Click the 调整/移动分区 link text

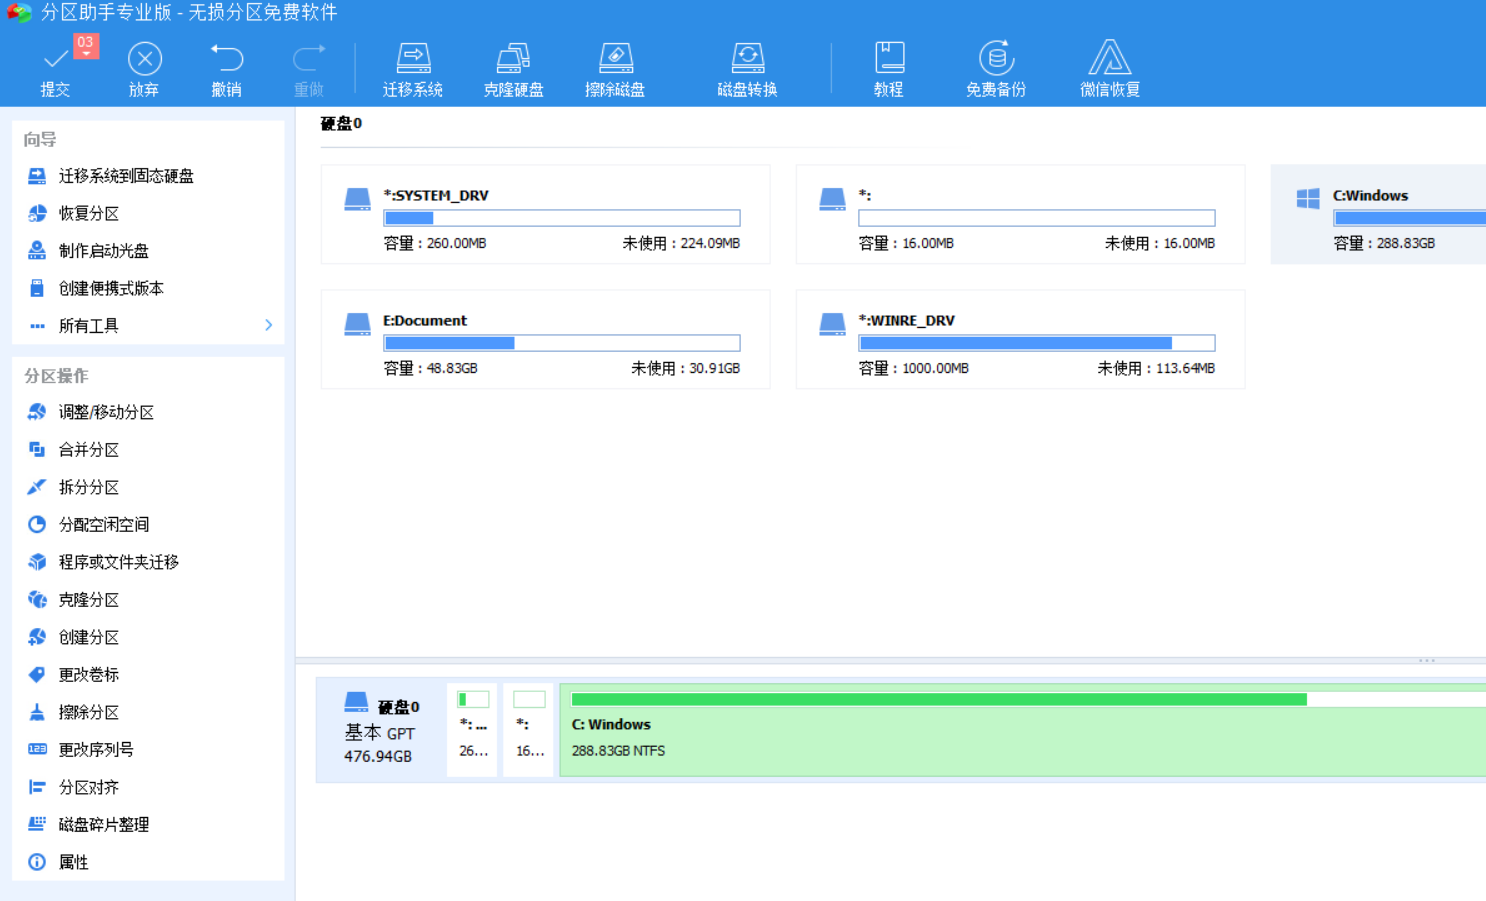[106, 412]
